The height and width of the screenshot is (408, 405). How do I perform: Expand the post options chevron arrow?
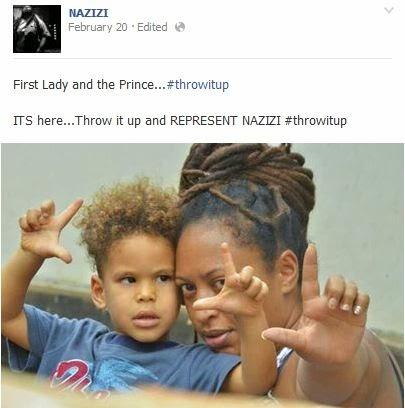[389, 11]
